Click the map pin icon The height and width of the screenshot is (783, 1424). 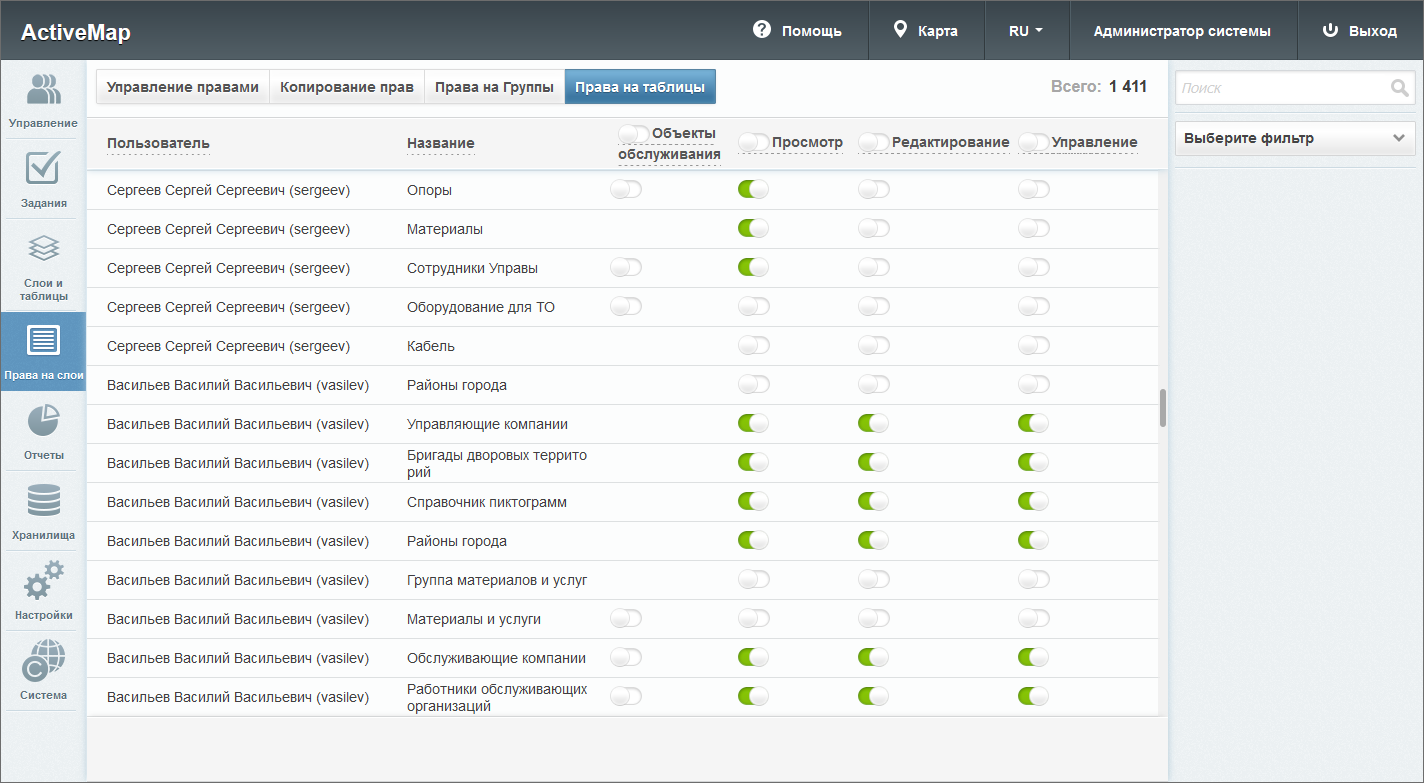[x=900, y=30]
